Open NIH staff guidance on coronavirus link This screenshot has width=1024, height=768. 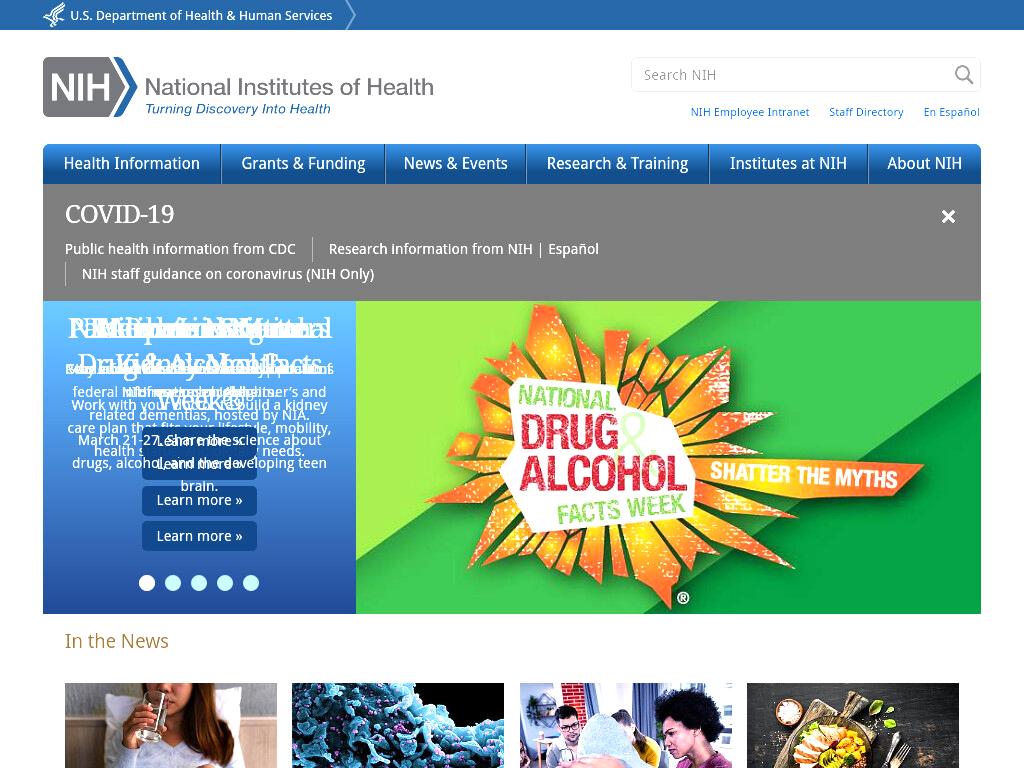click(x=228, y=274)
